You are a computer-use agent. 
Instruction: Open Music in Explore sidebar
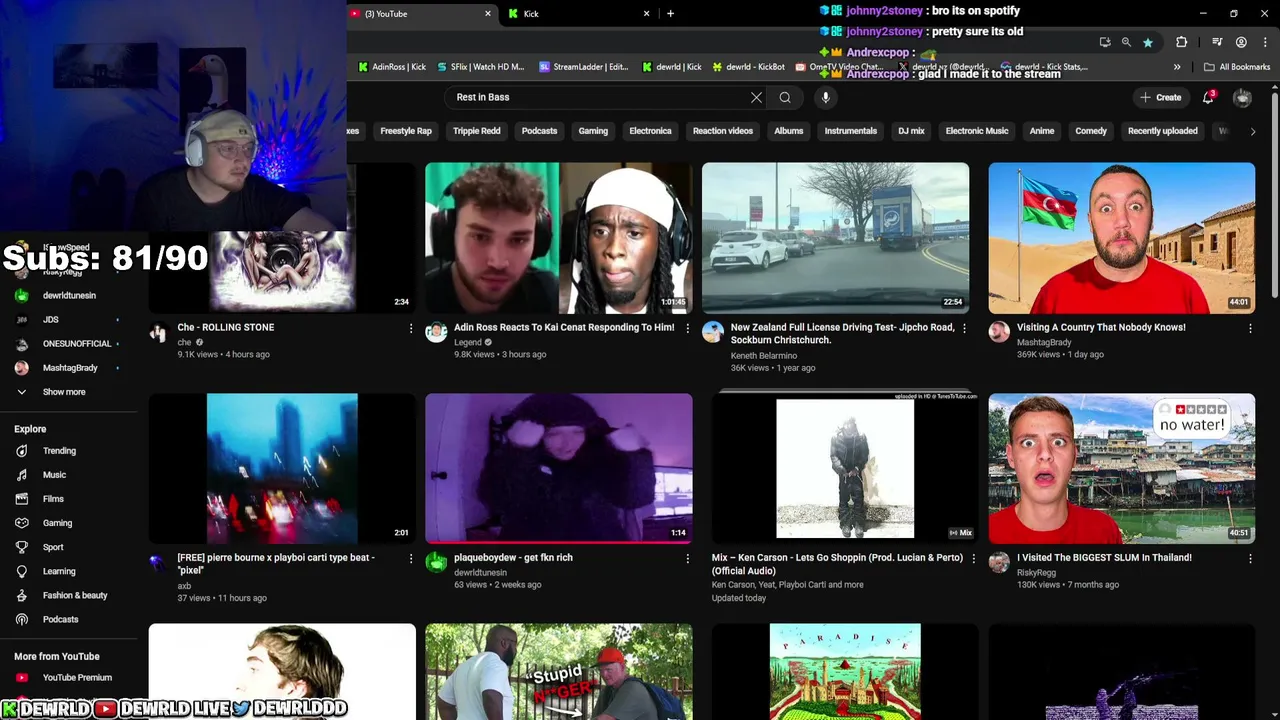(54, 475)
